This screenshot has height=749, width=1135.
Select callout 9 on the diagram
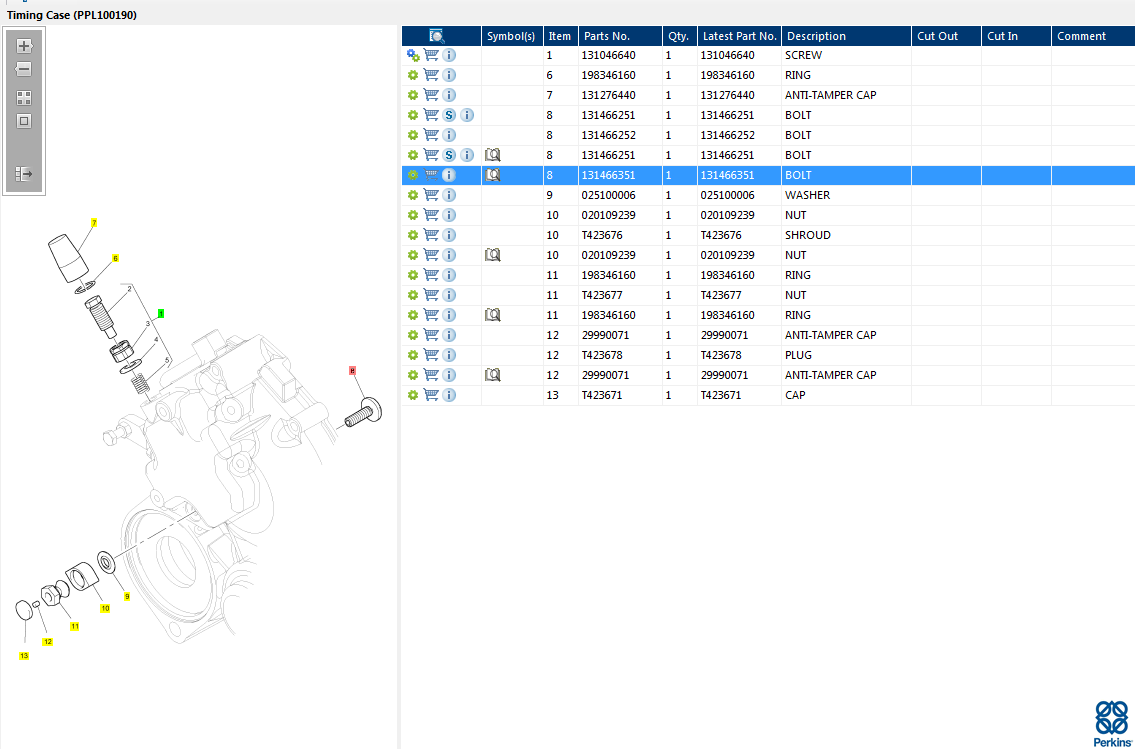coord(127,596)
